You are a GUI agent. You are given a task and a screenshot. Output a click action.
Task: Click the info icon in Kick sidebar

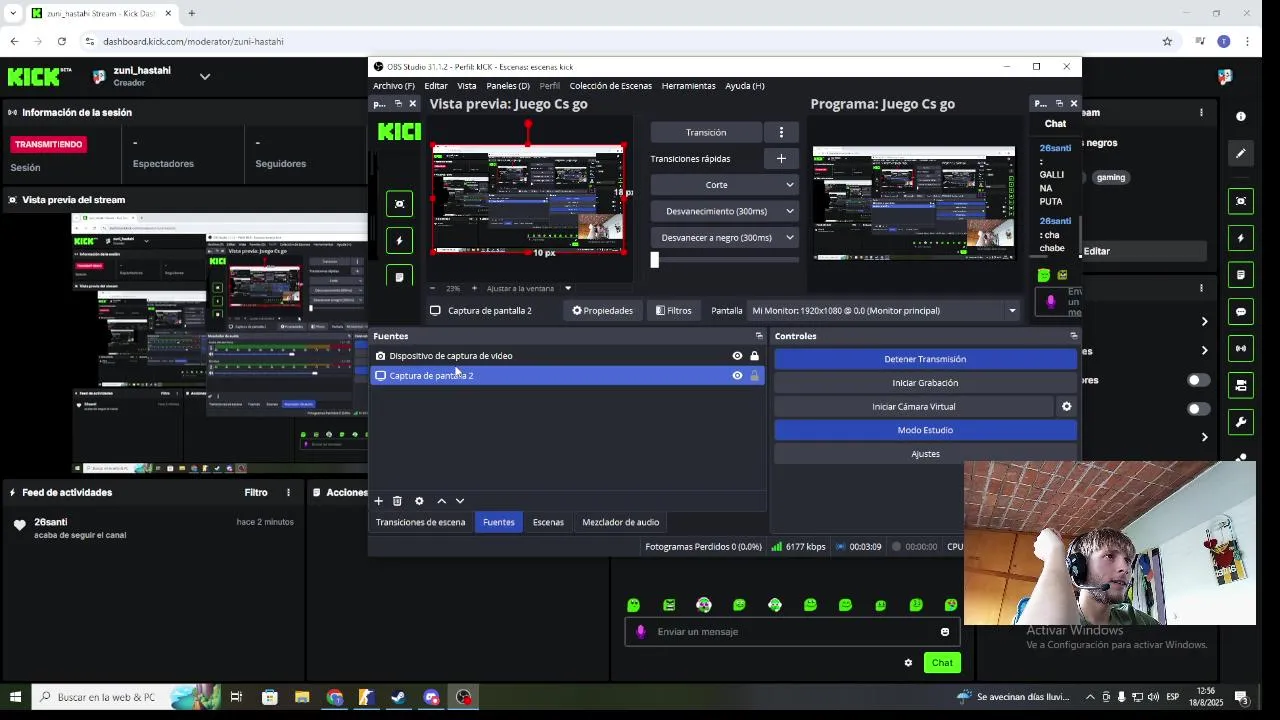coord(1241,116)
